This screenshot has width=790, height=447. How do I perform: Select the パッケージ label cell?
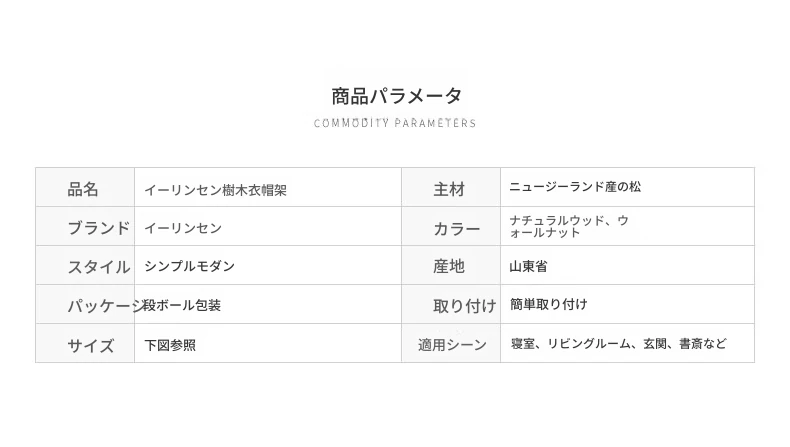coord(85,304)
